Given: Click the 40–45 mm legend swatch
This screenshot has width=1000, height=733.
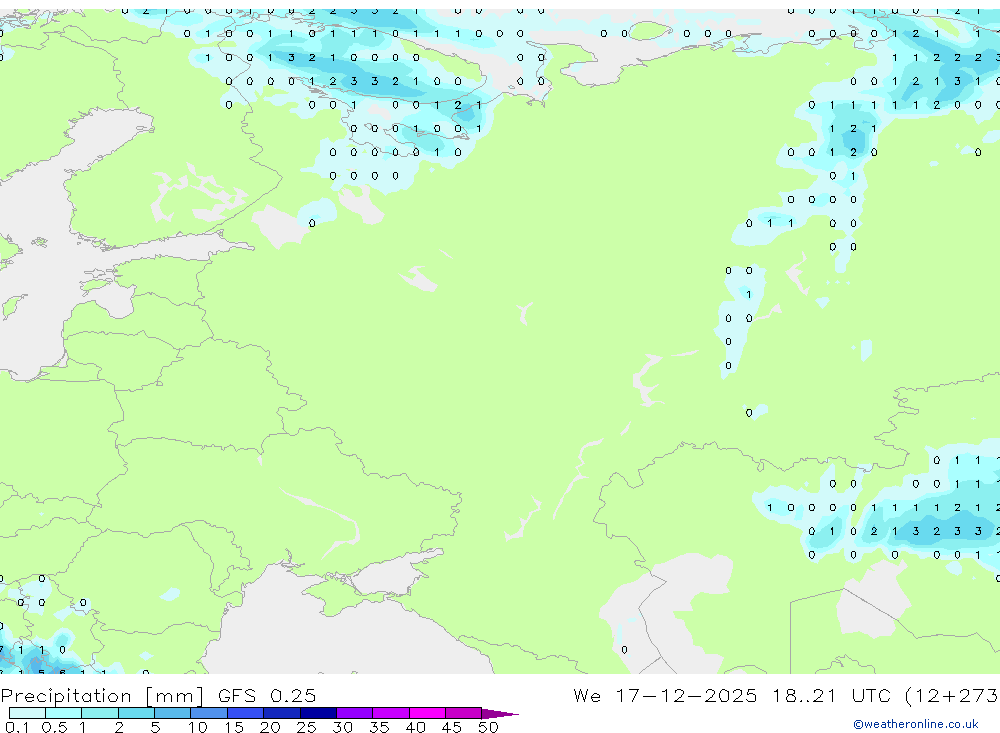Looking at the screenshot, I should click(427, 713).
